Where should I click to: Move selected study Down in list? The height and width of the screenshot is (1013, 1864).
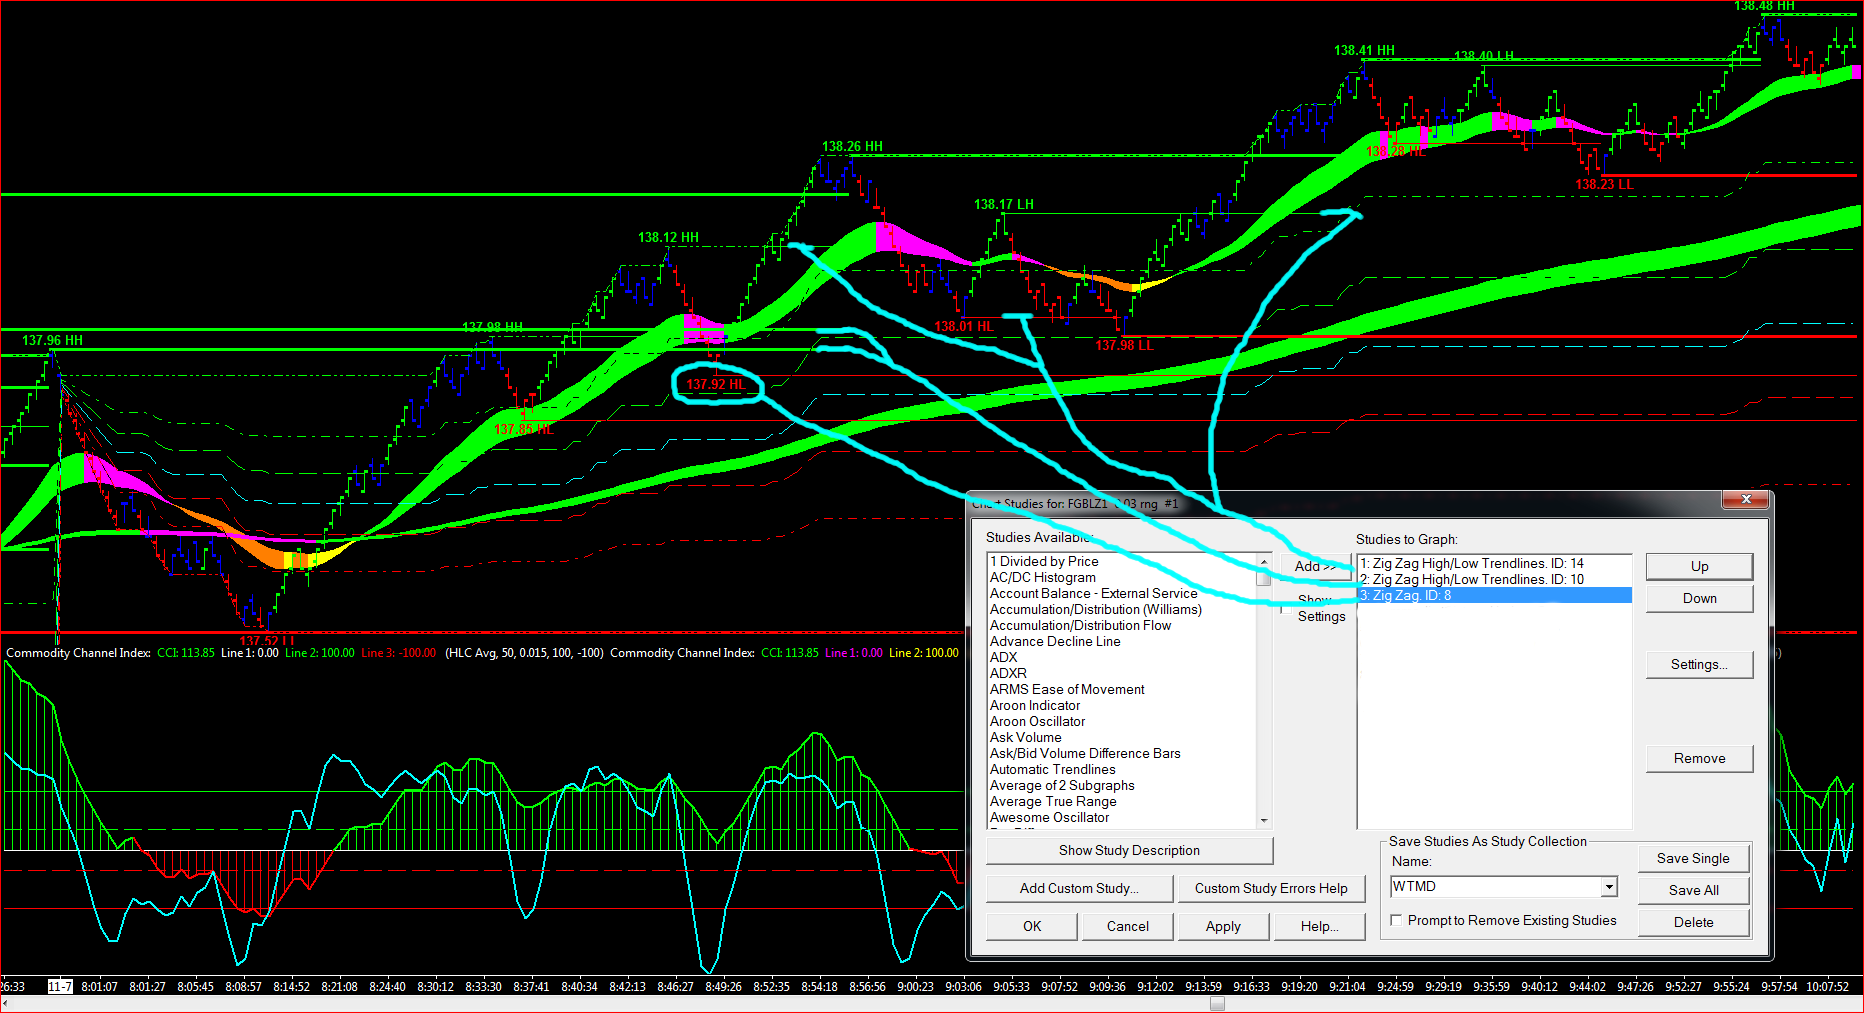click(1699, 598)
